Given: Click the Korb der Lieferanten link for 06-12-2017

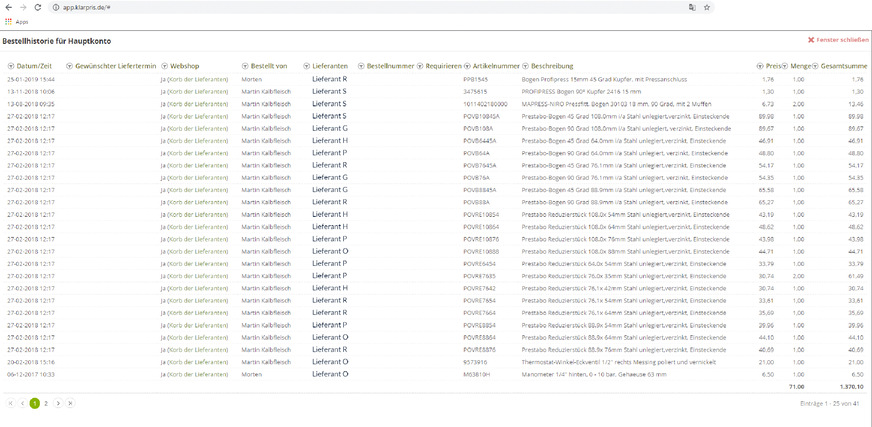Looking at the screenshot, I should (197, 374).
